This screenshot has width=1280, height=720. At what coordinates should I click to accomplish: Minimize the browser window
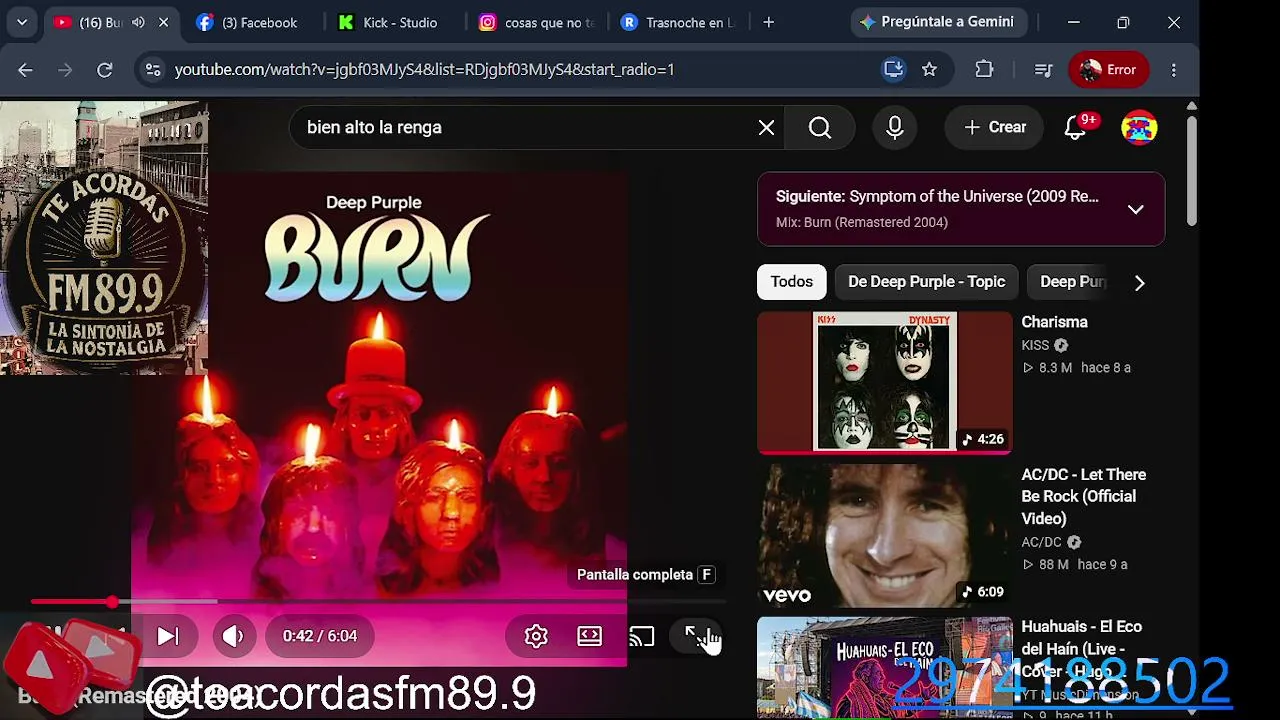1073,22
